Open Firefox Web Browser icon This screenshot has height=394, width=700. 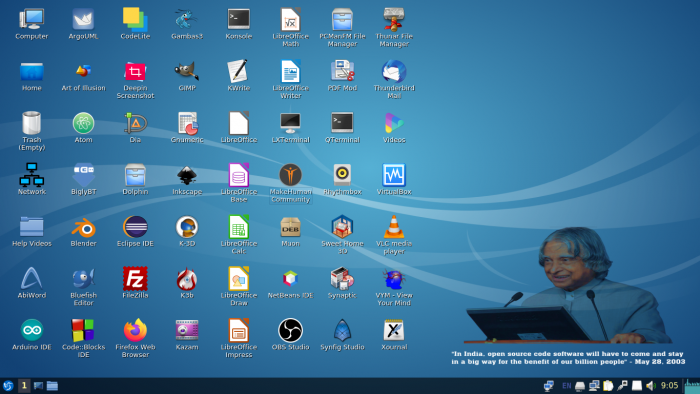pyautogui.click(x=135, y=330)
